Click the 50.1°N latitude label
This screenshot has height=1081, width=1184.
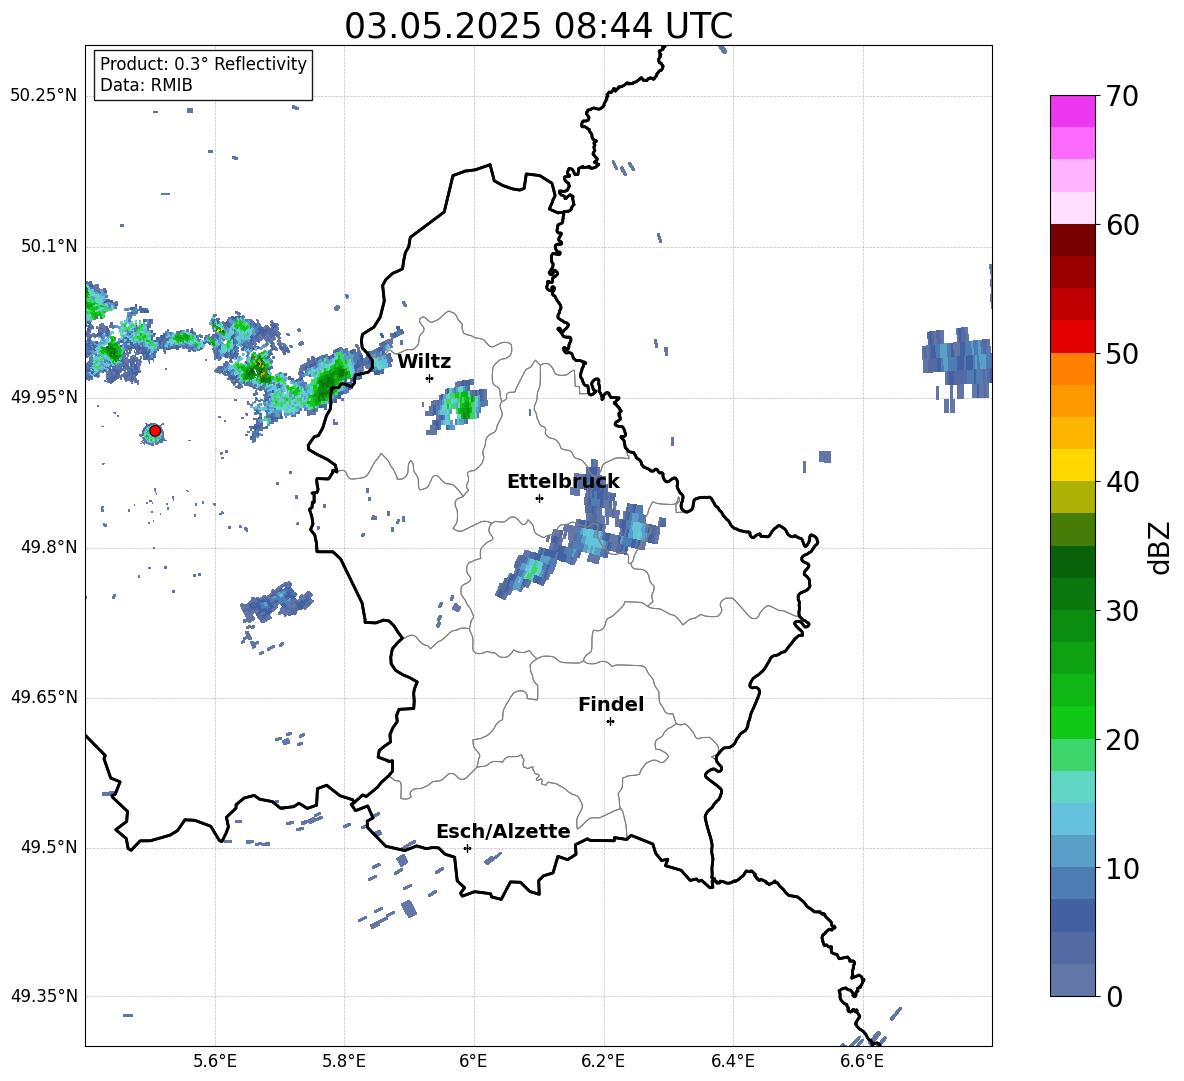49,246
